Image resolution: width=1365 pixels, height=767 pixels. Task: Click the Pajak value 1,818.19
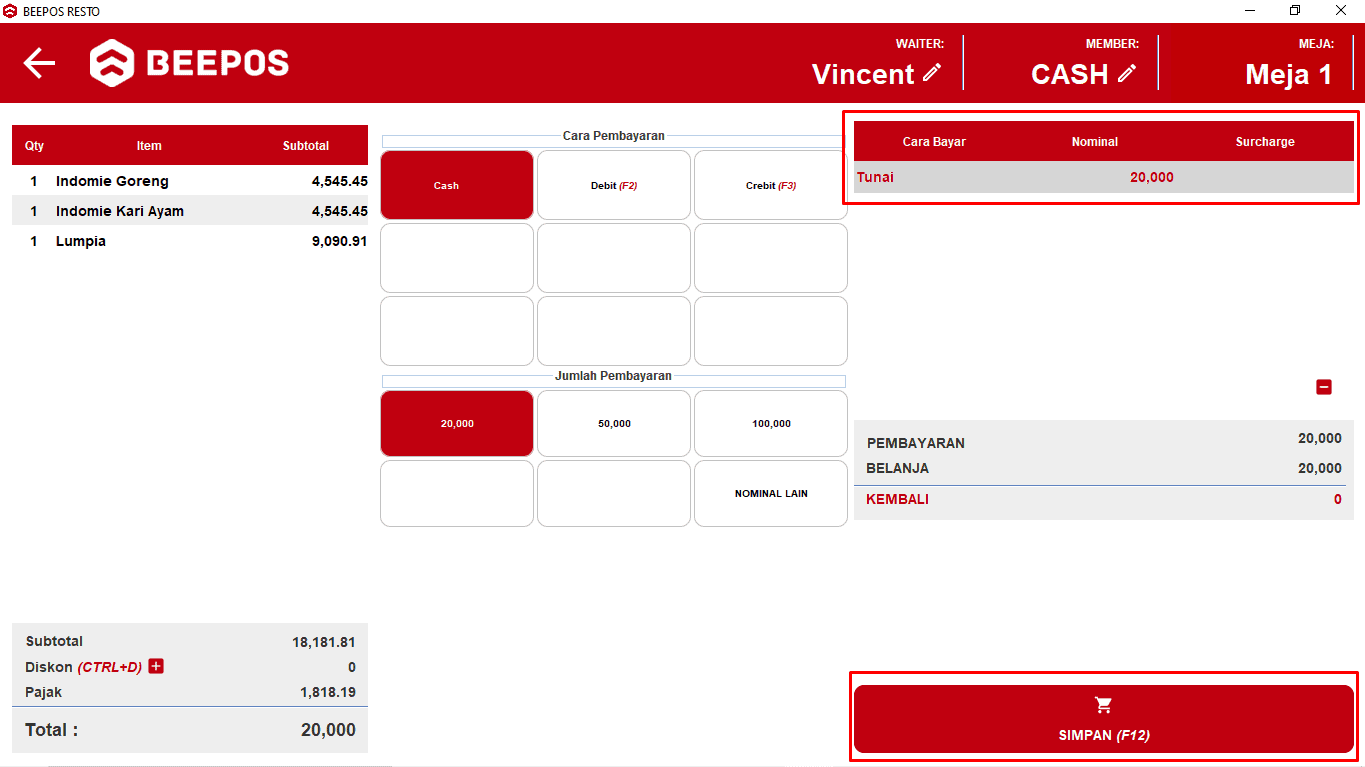pyautogui.click(x=328, y=692)
